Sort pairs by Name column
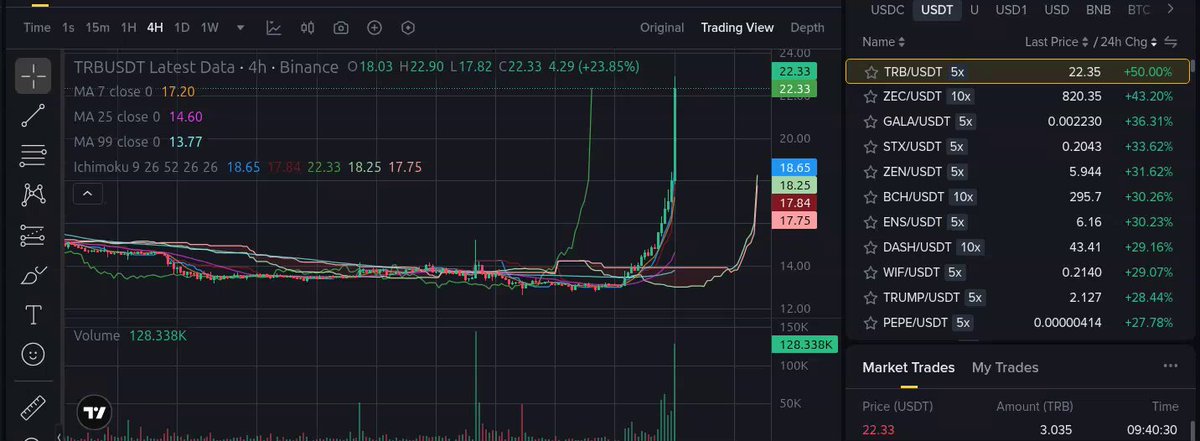 pyautogui.click(x=883, y=42)
